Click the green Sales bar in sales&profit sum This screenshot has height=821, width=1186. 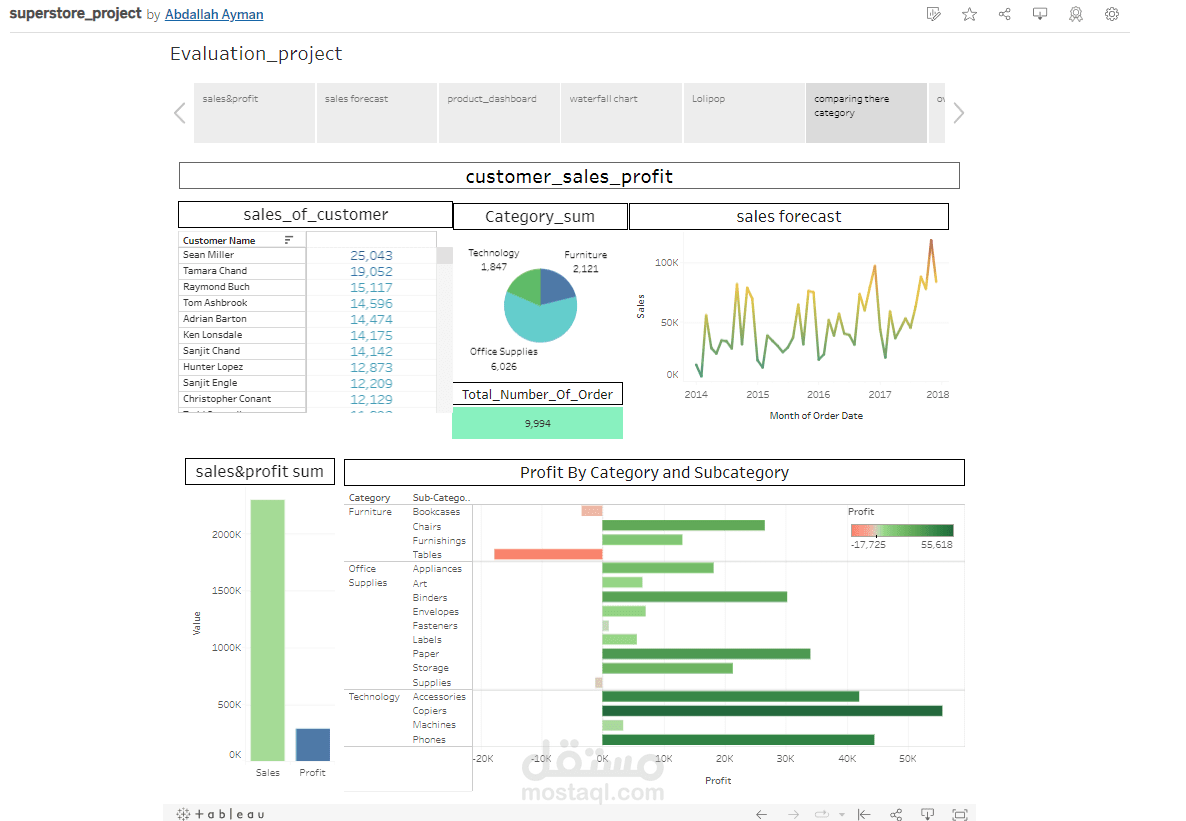click(x=268, y=630)
